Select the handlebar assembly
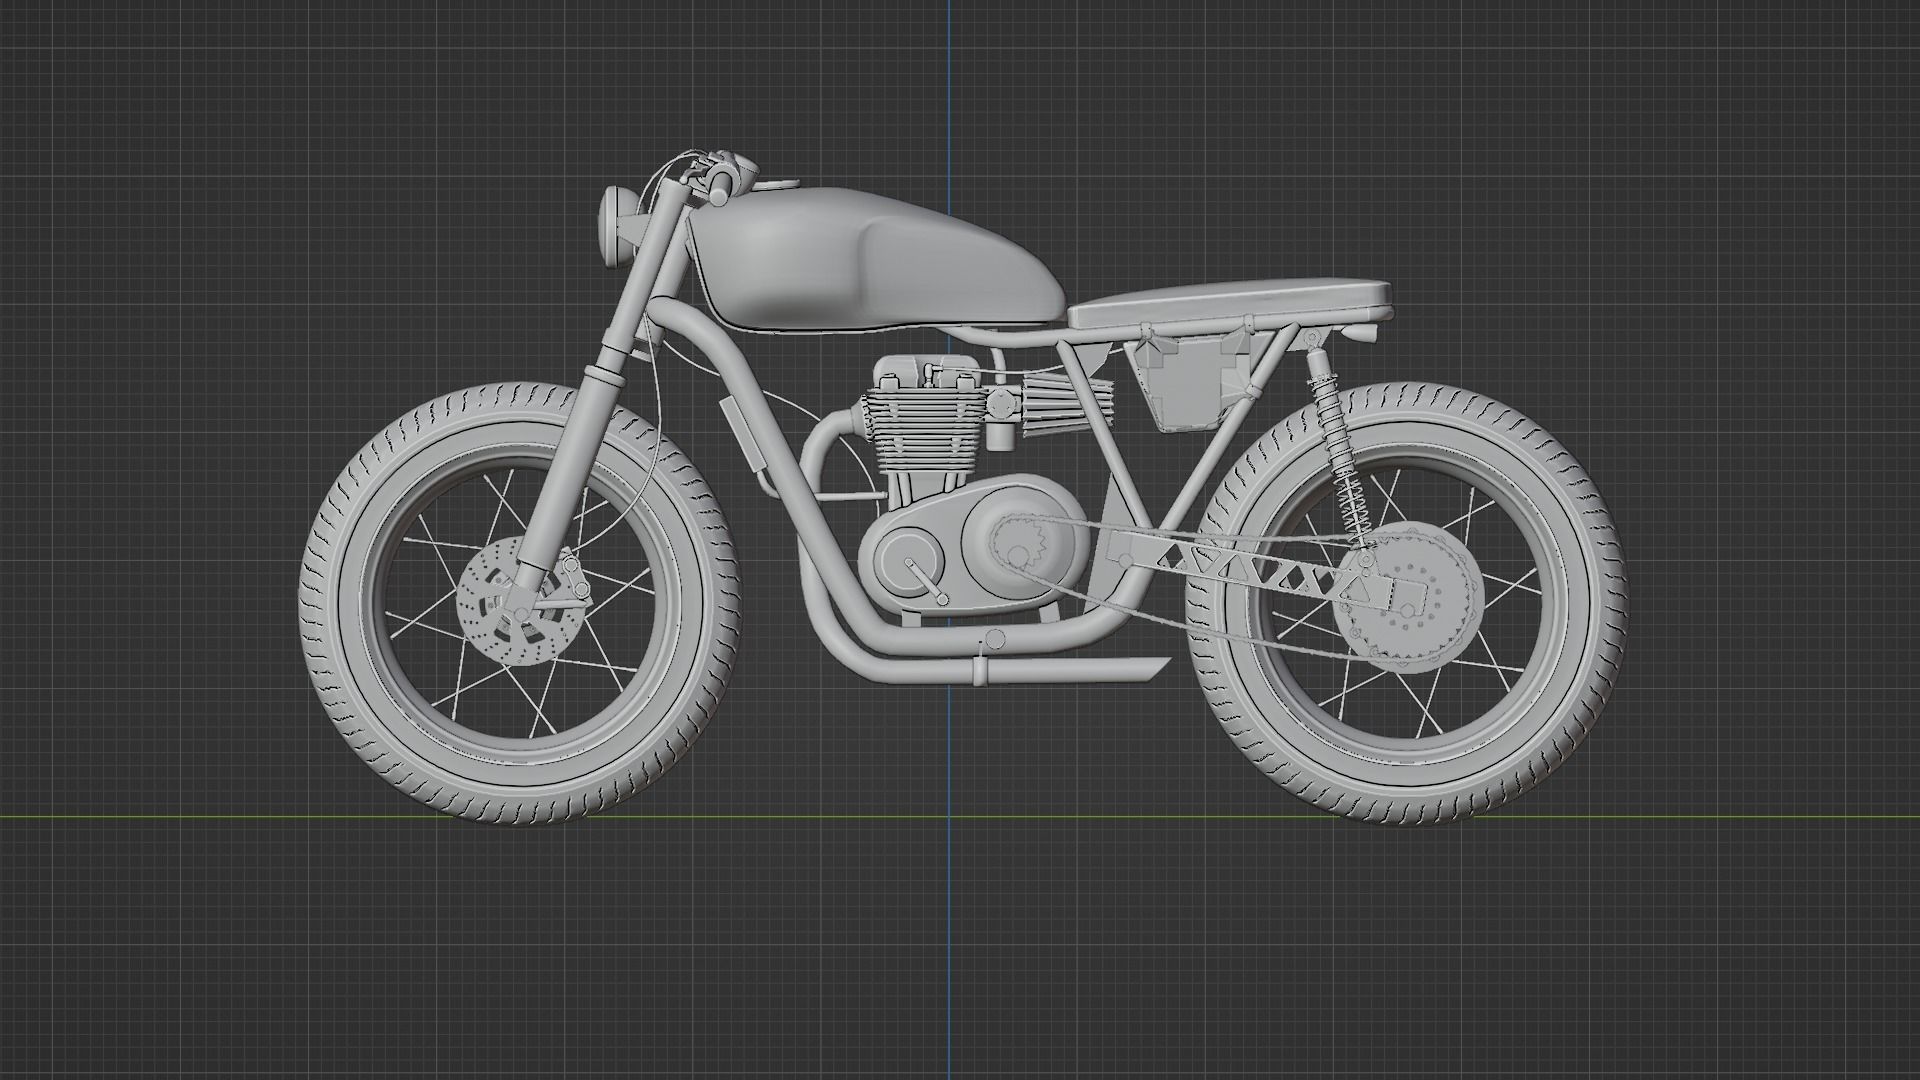1920x1080 pixels. coord(715,165)
